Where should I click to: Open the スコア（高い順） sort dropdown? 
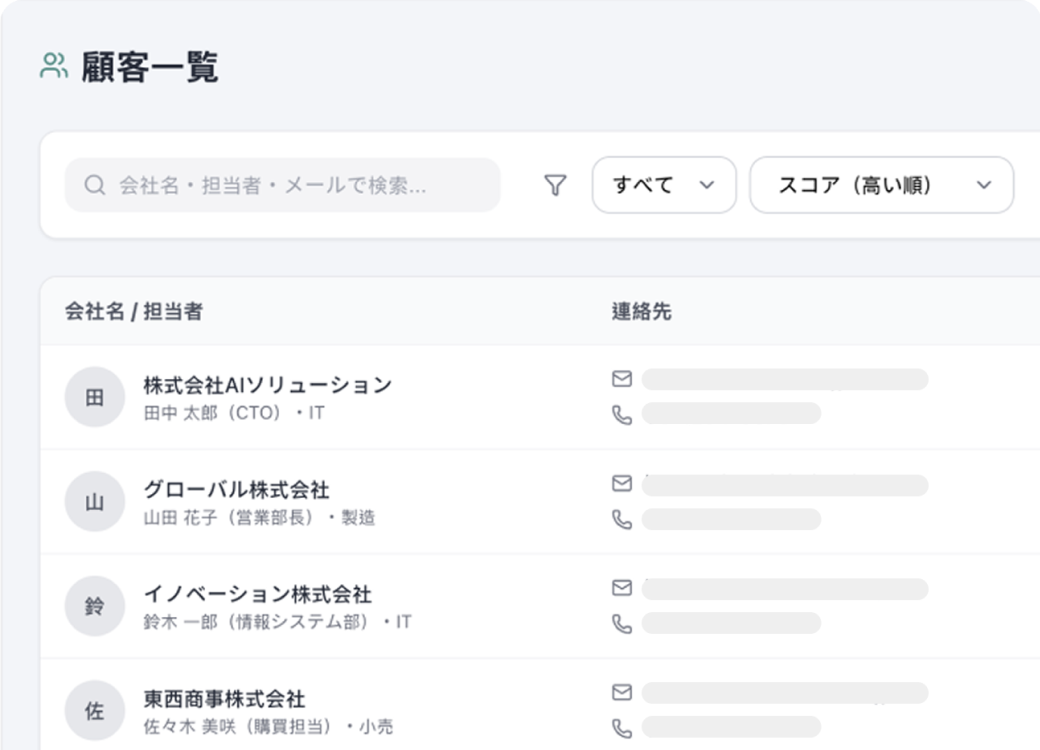click(880, 185)
